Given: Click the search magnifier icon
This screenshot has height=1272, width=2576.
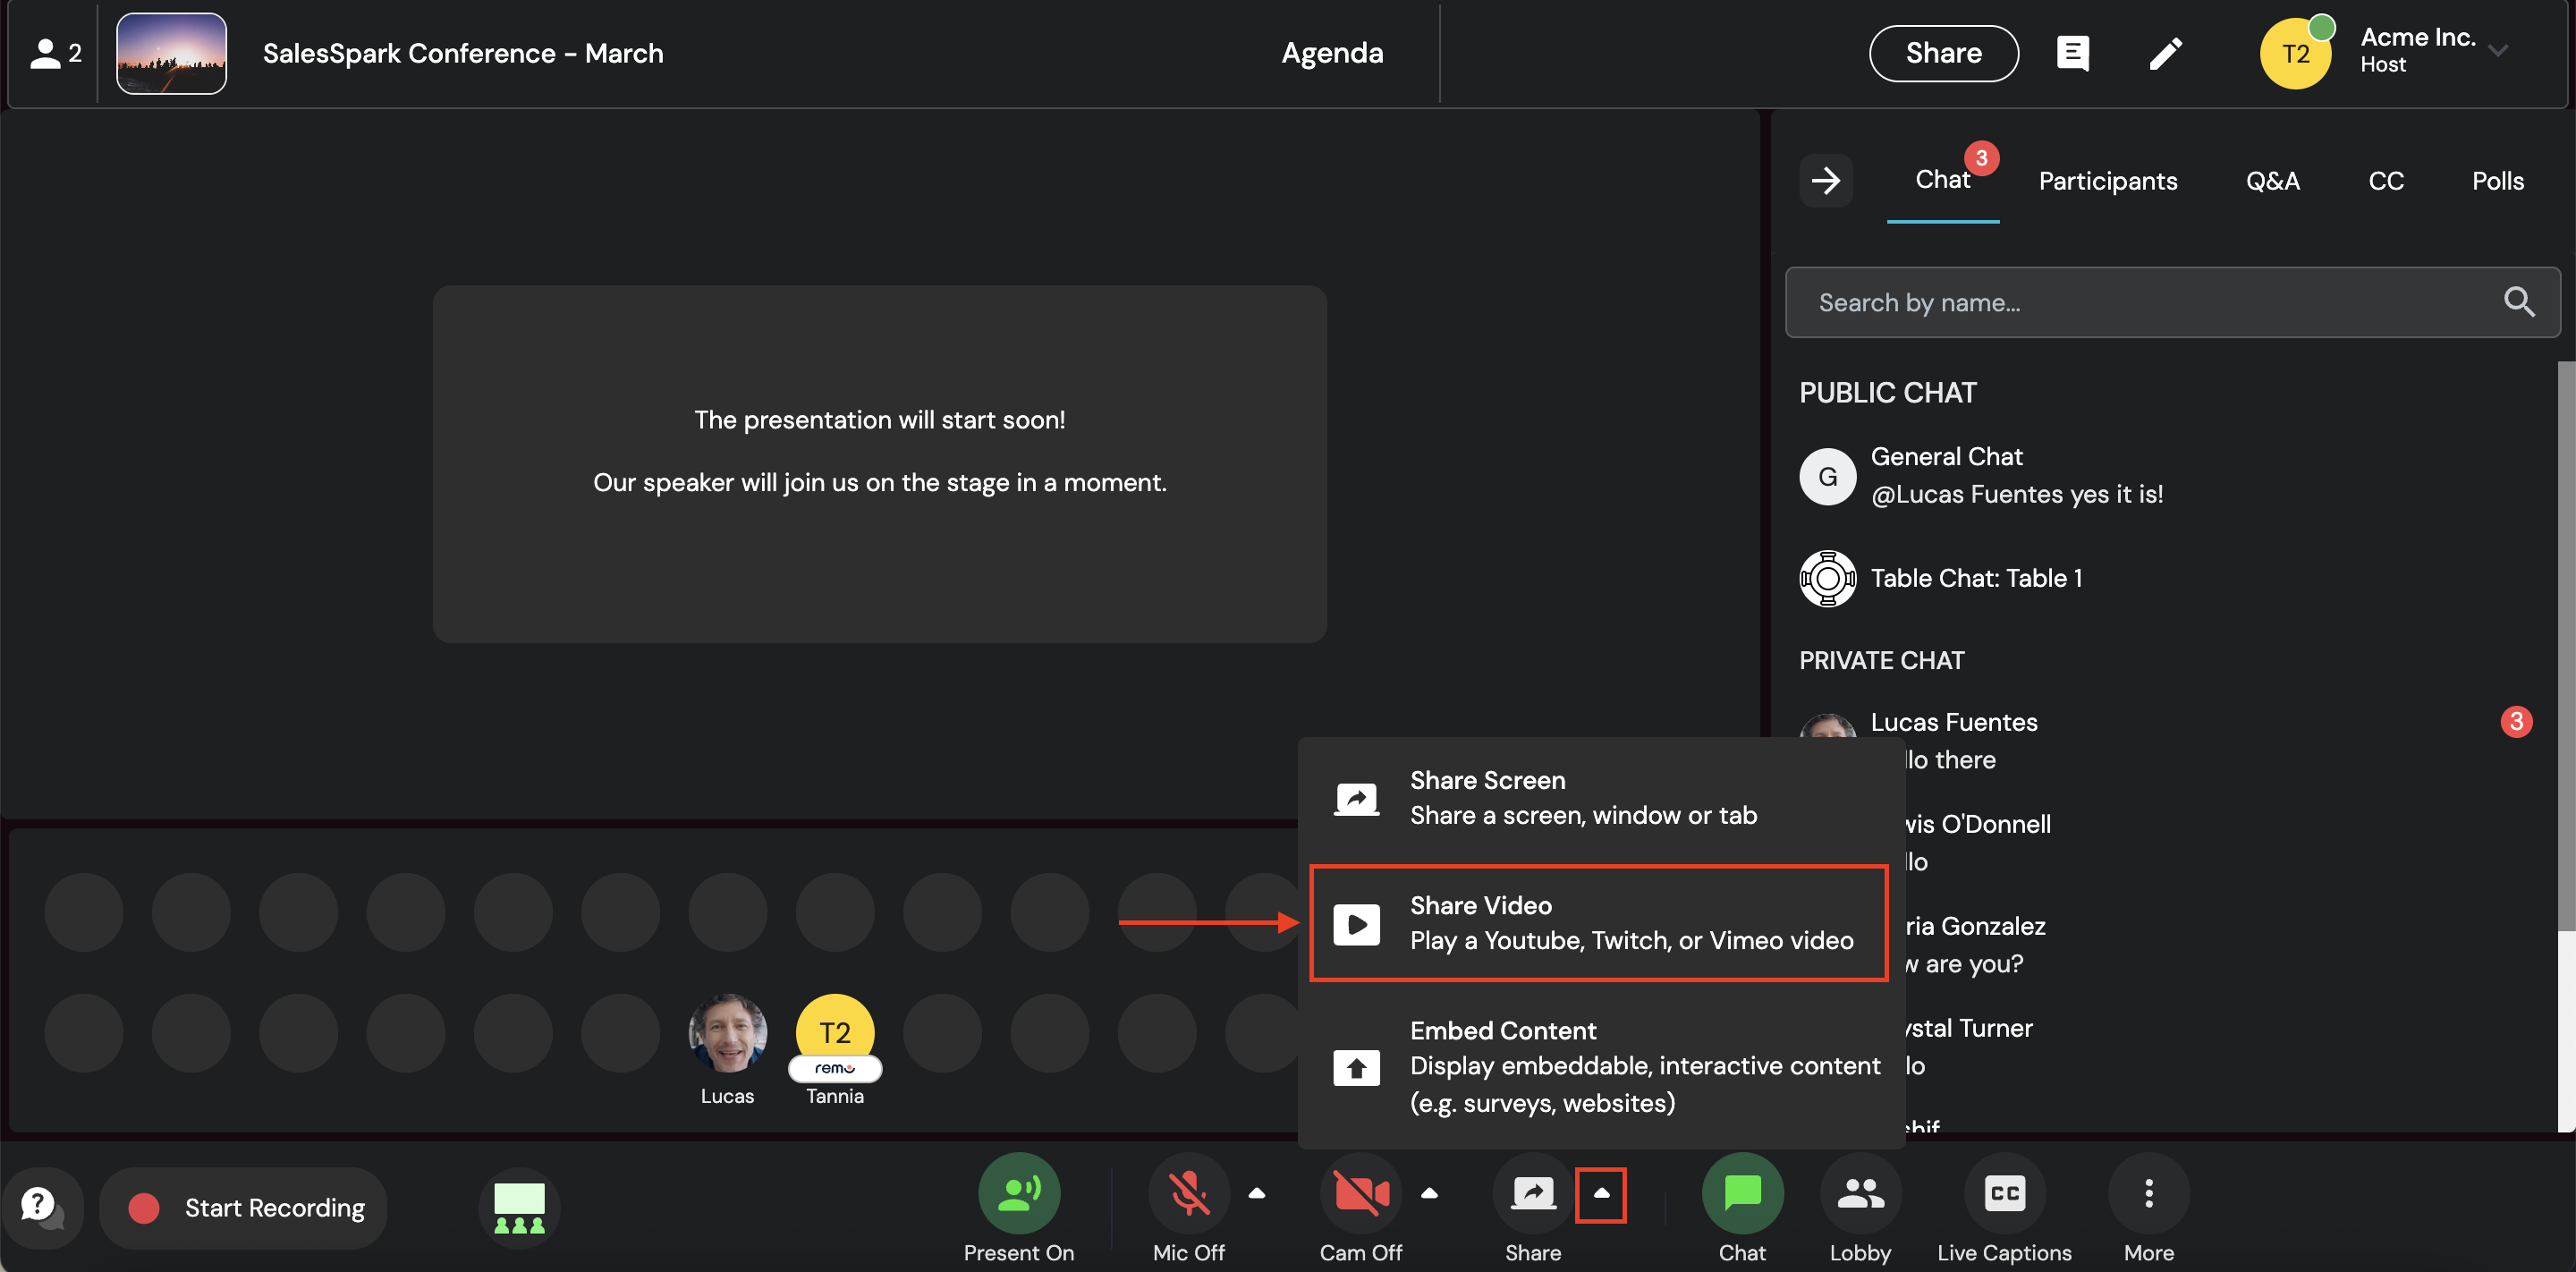Looking at the screenshot, I should 2518,302.
